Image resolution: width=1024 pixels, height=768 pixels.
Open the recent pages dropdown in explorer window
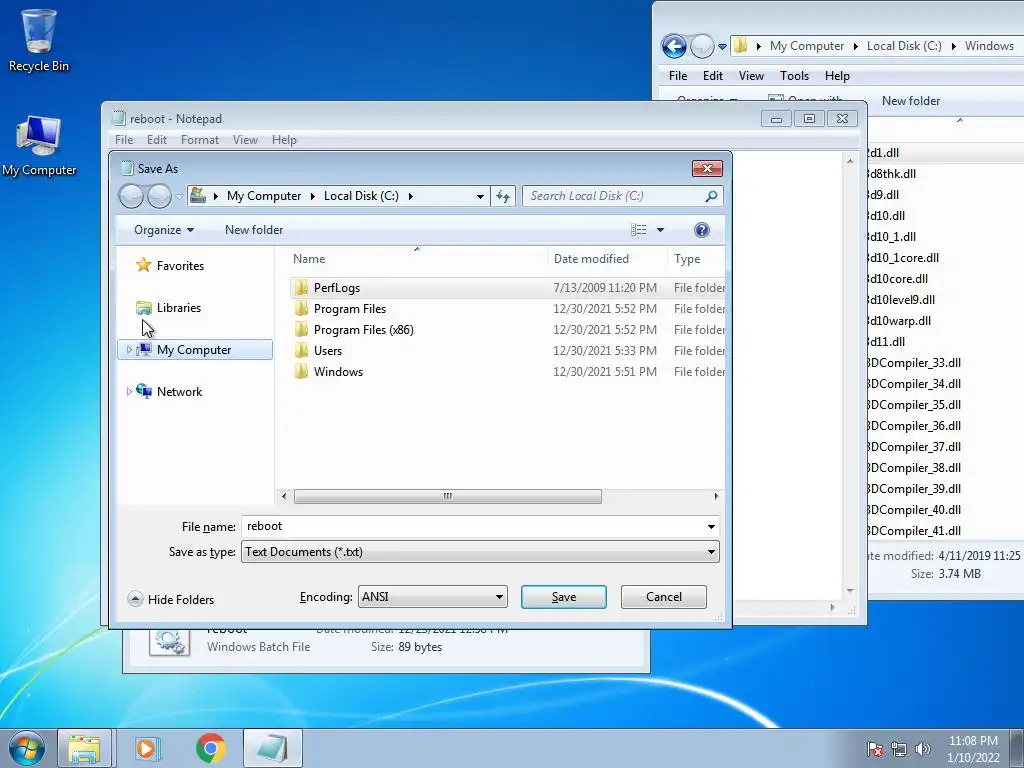click(x=722, y=47)
